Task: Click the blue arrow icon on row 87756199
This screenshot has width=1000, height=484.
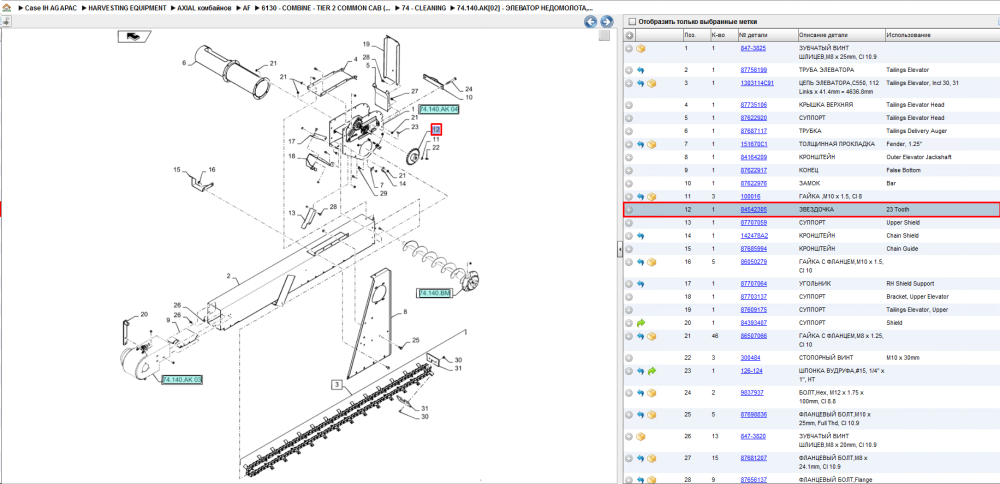Action: (x=641, y=70)
